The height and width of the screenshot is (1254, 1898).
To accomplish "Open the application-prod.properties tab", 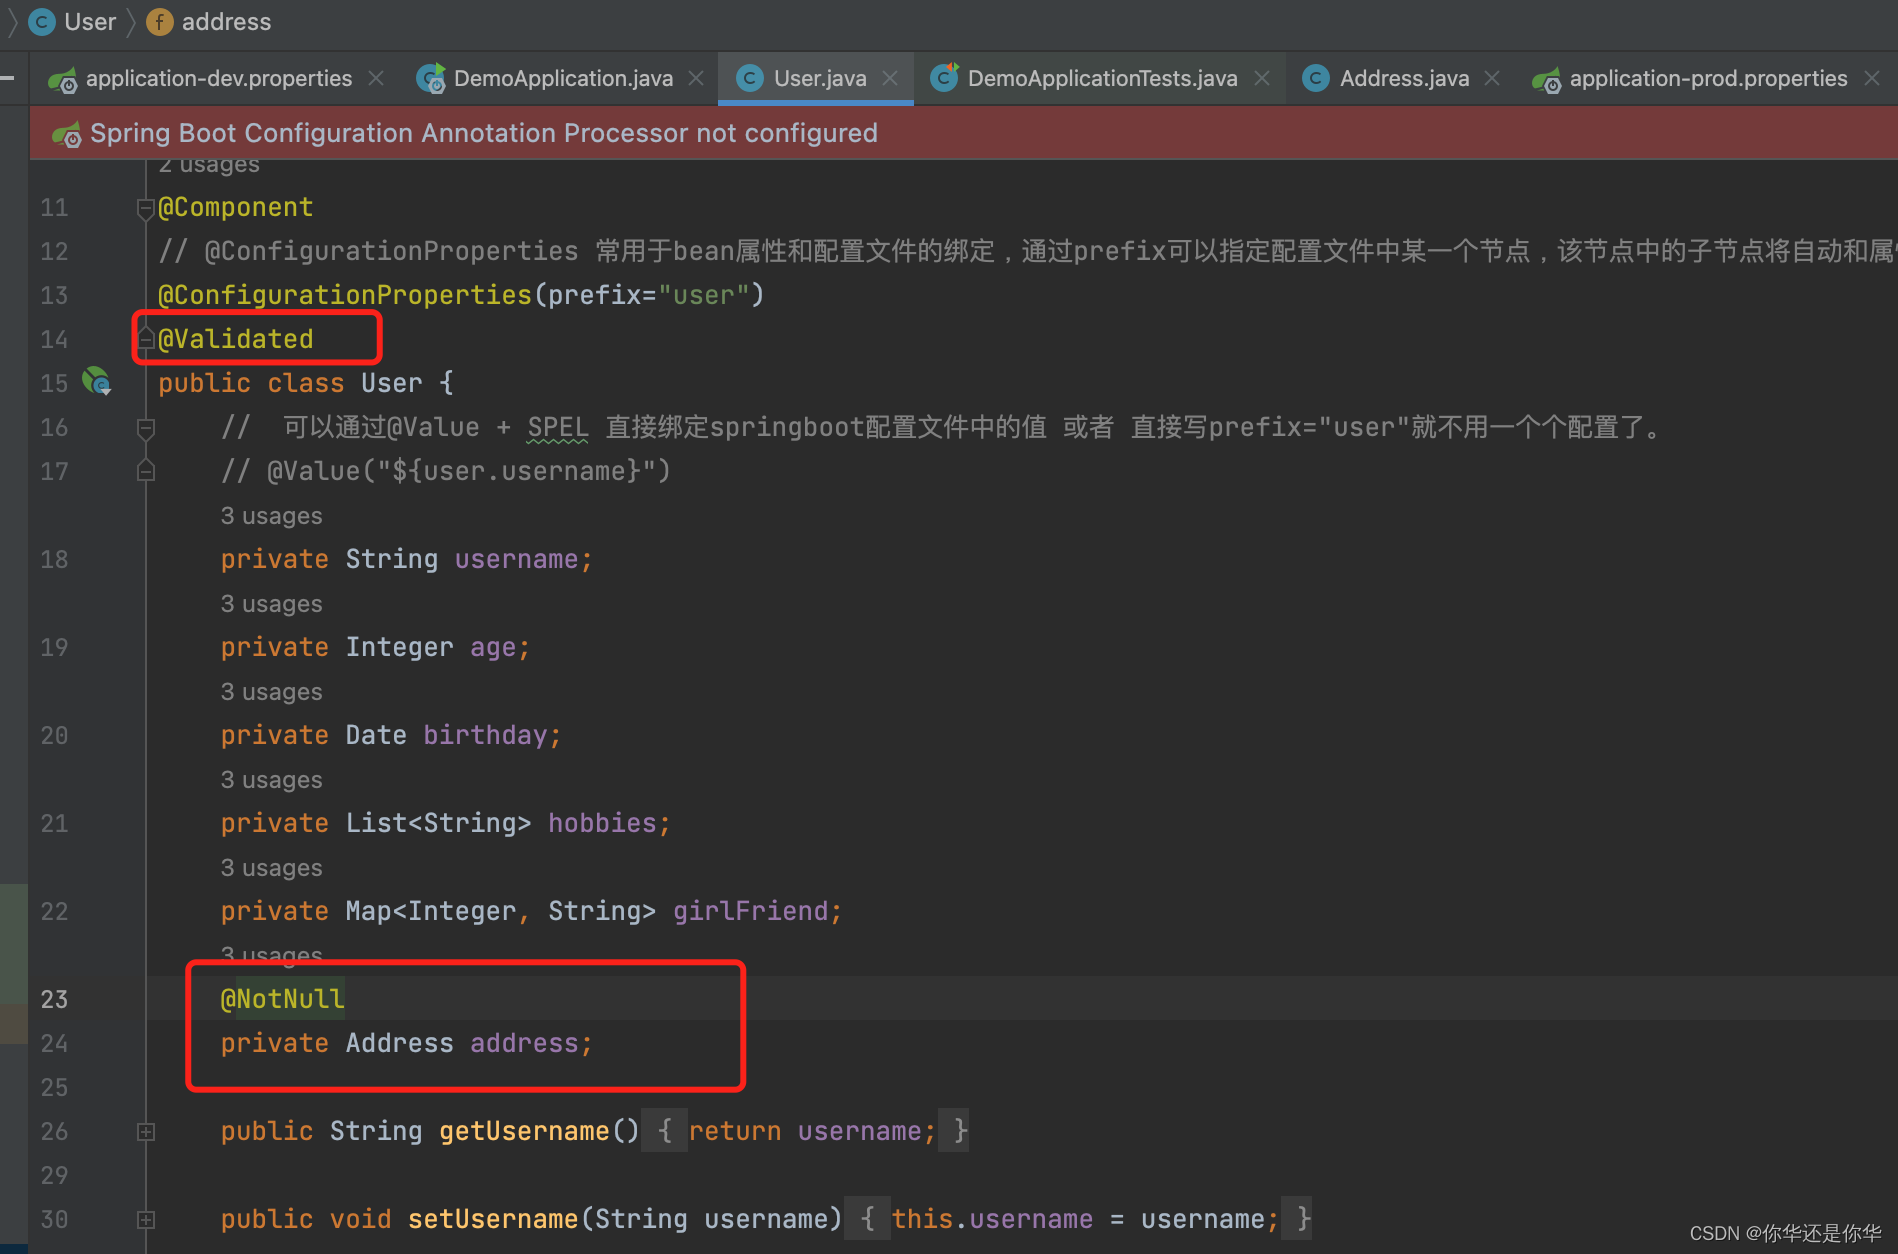I will pos(1708,78).
